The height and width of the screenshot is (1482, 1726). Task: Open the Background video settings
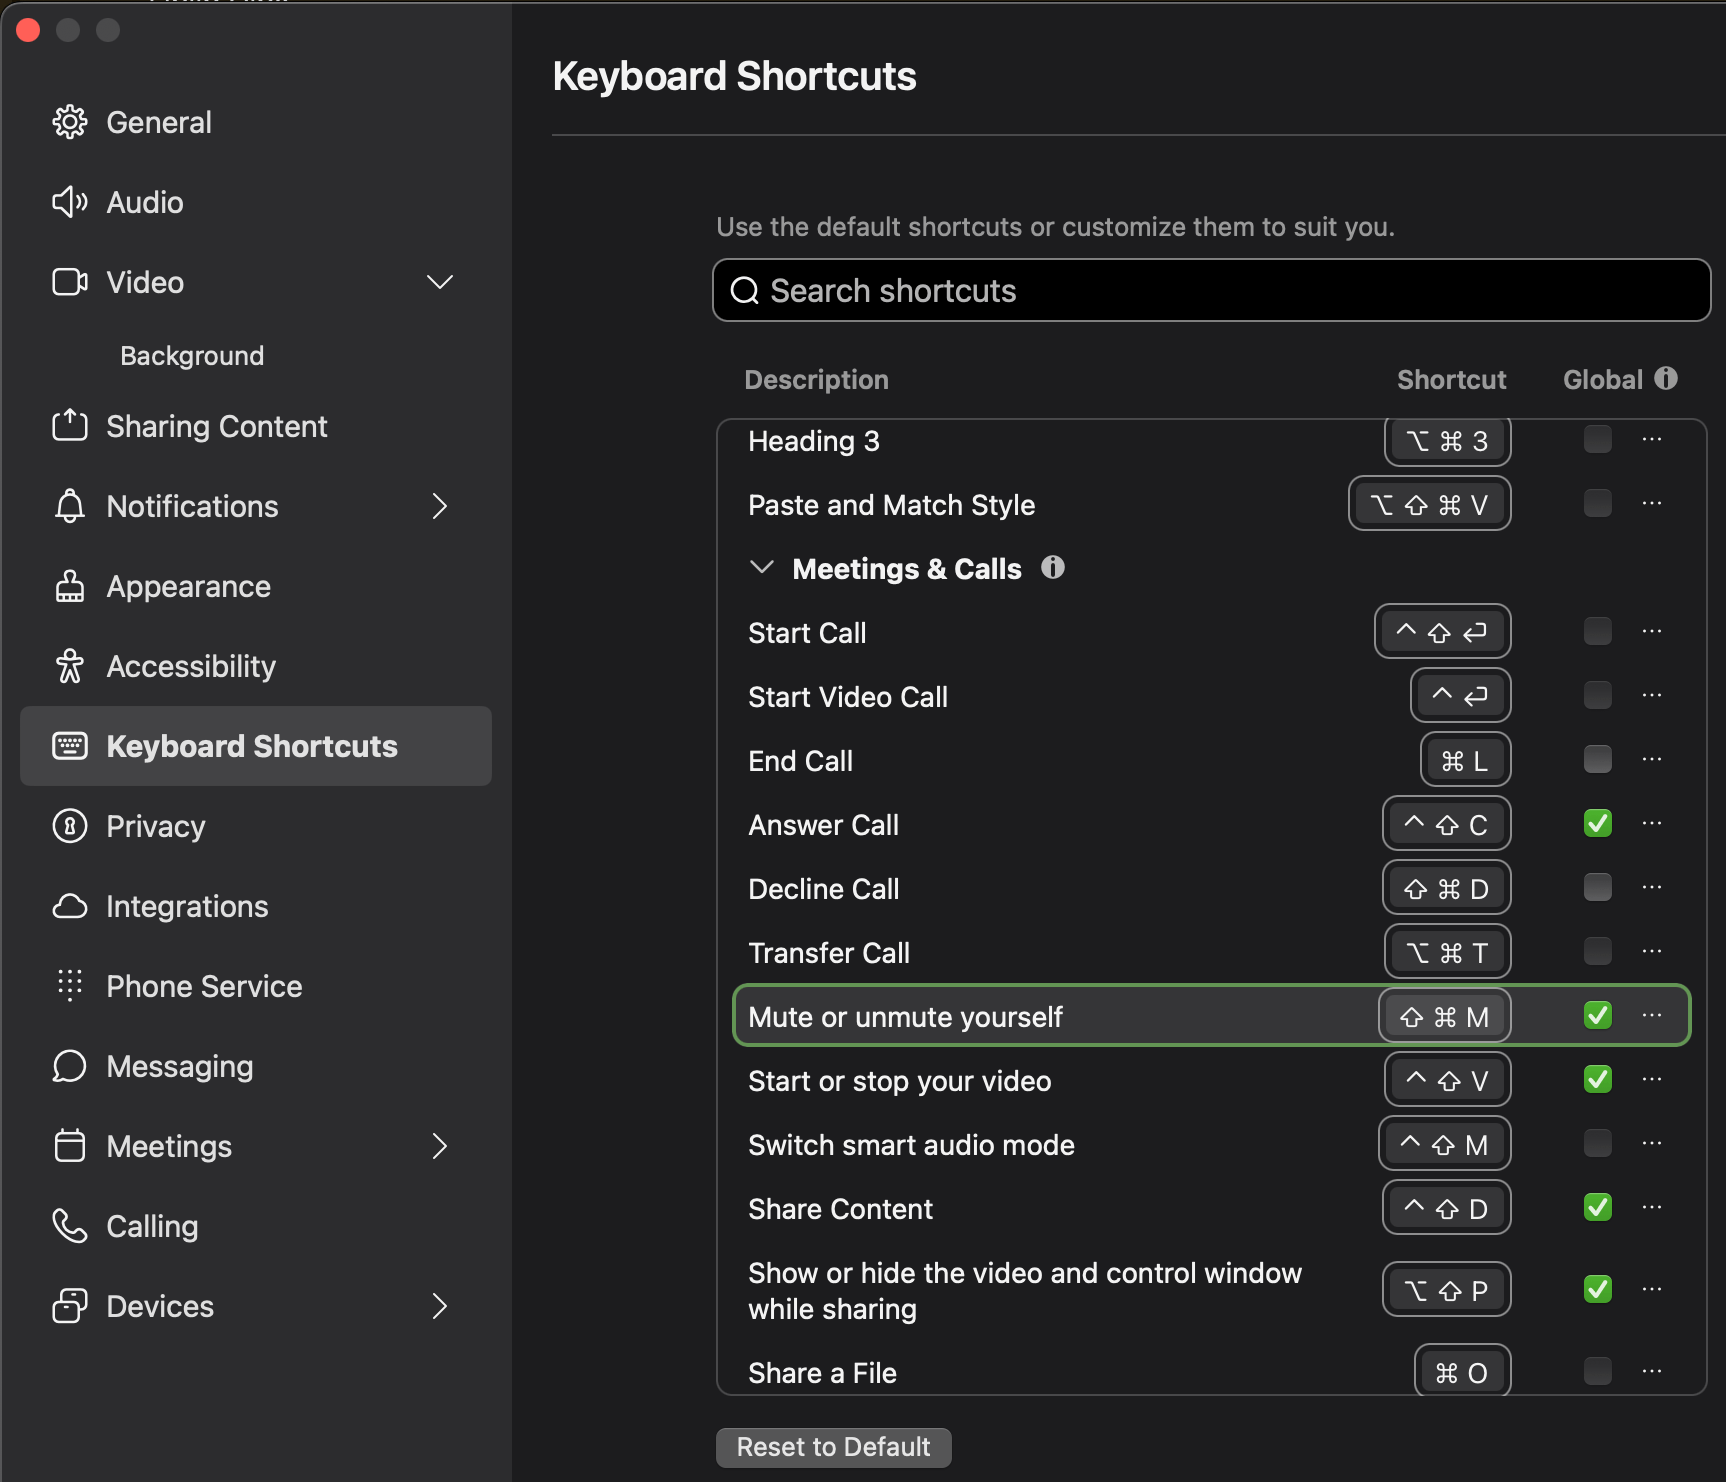[192, 356]
